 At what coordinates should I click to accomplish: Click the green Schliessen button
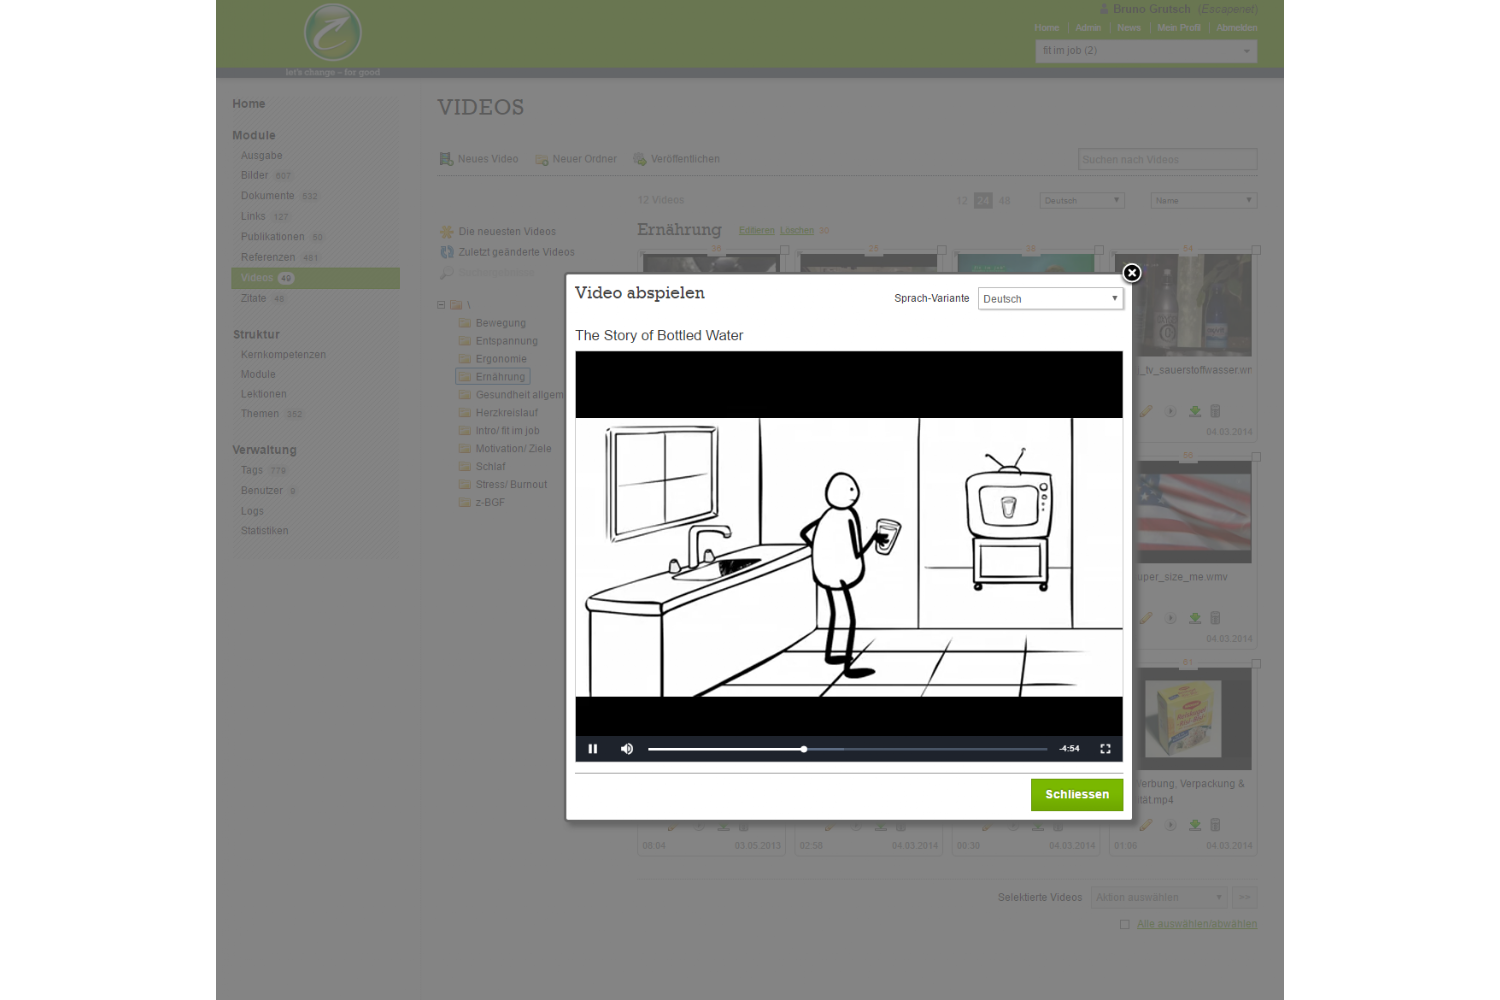tap(1076, 795)
